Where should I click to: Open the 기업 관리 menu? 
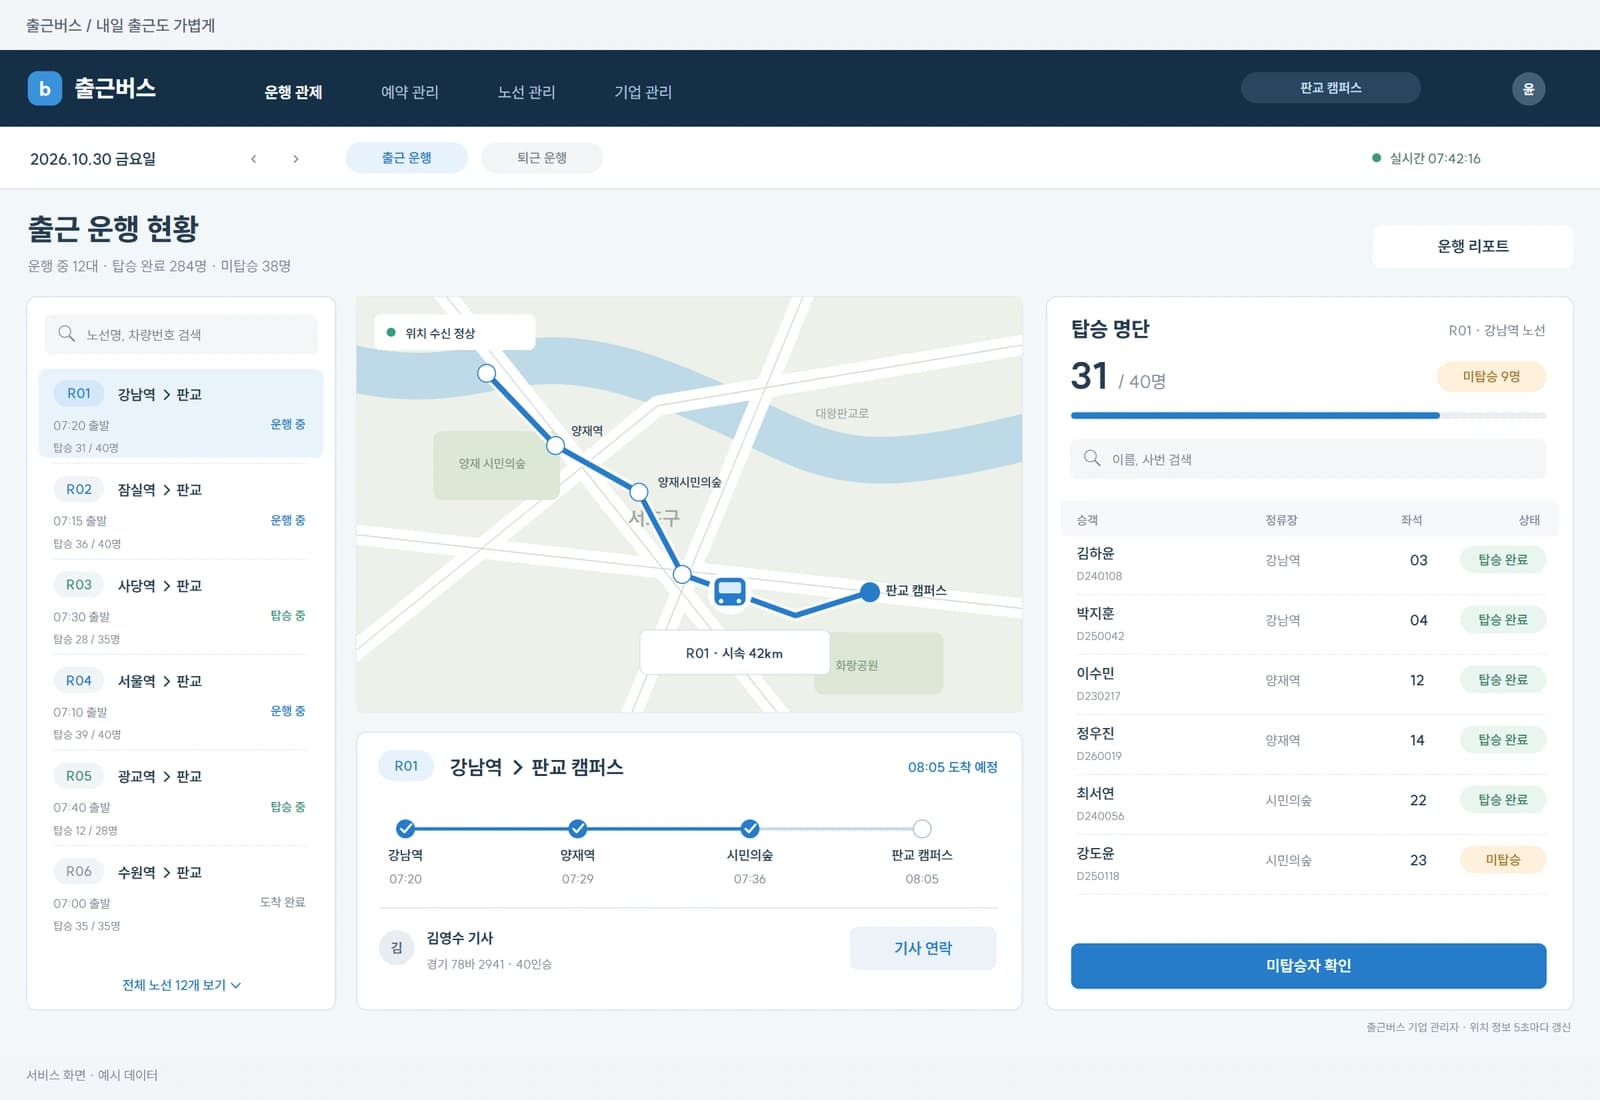[643, 92]
